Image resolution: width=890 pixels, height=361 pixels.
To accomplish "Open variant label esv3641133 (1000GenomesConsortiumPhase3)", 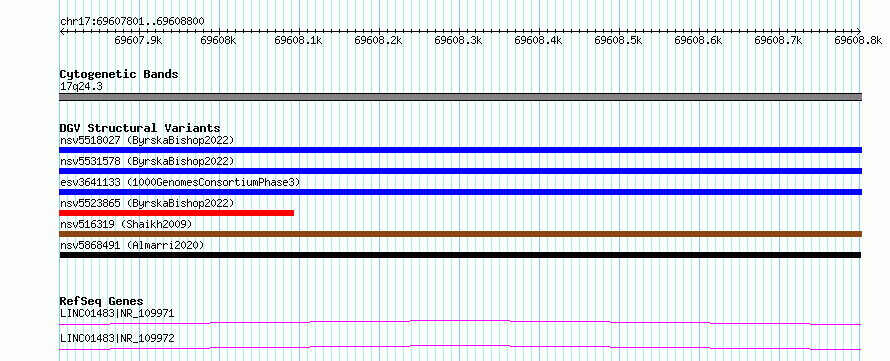I will click(x=180, y=182).
